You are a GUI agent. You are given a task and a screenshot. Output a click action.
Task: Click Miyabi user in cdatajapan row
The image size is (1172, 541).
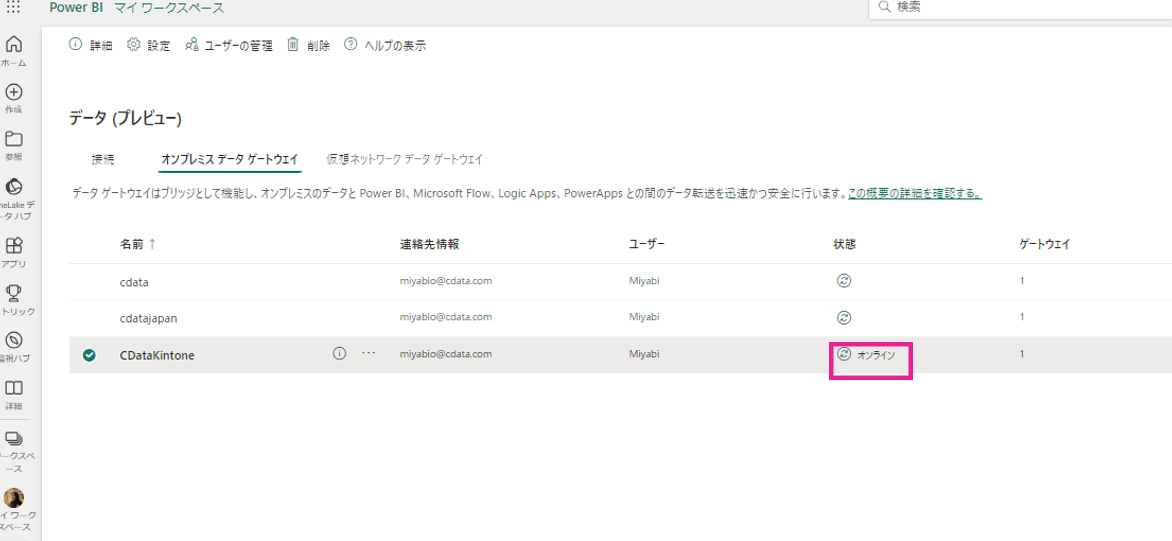point(644,317)
